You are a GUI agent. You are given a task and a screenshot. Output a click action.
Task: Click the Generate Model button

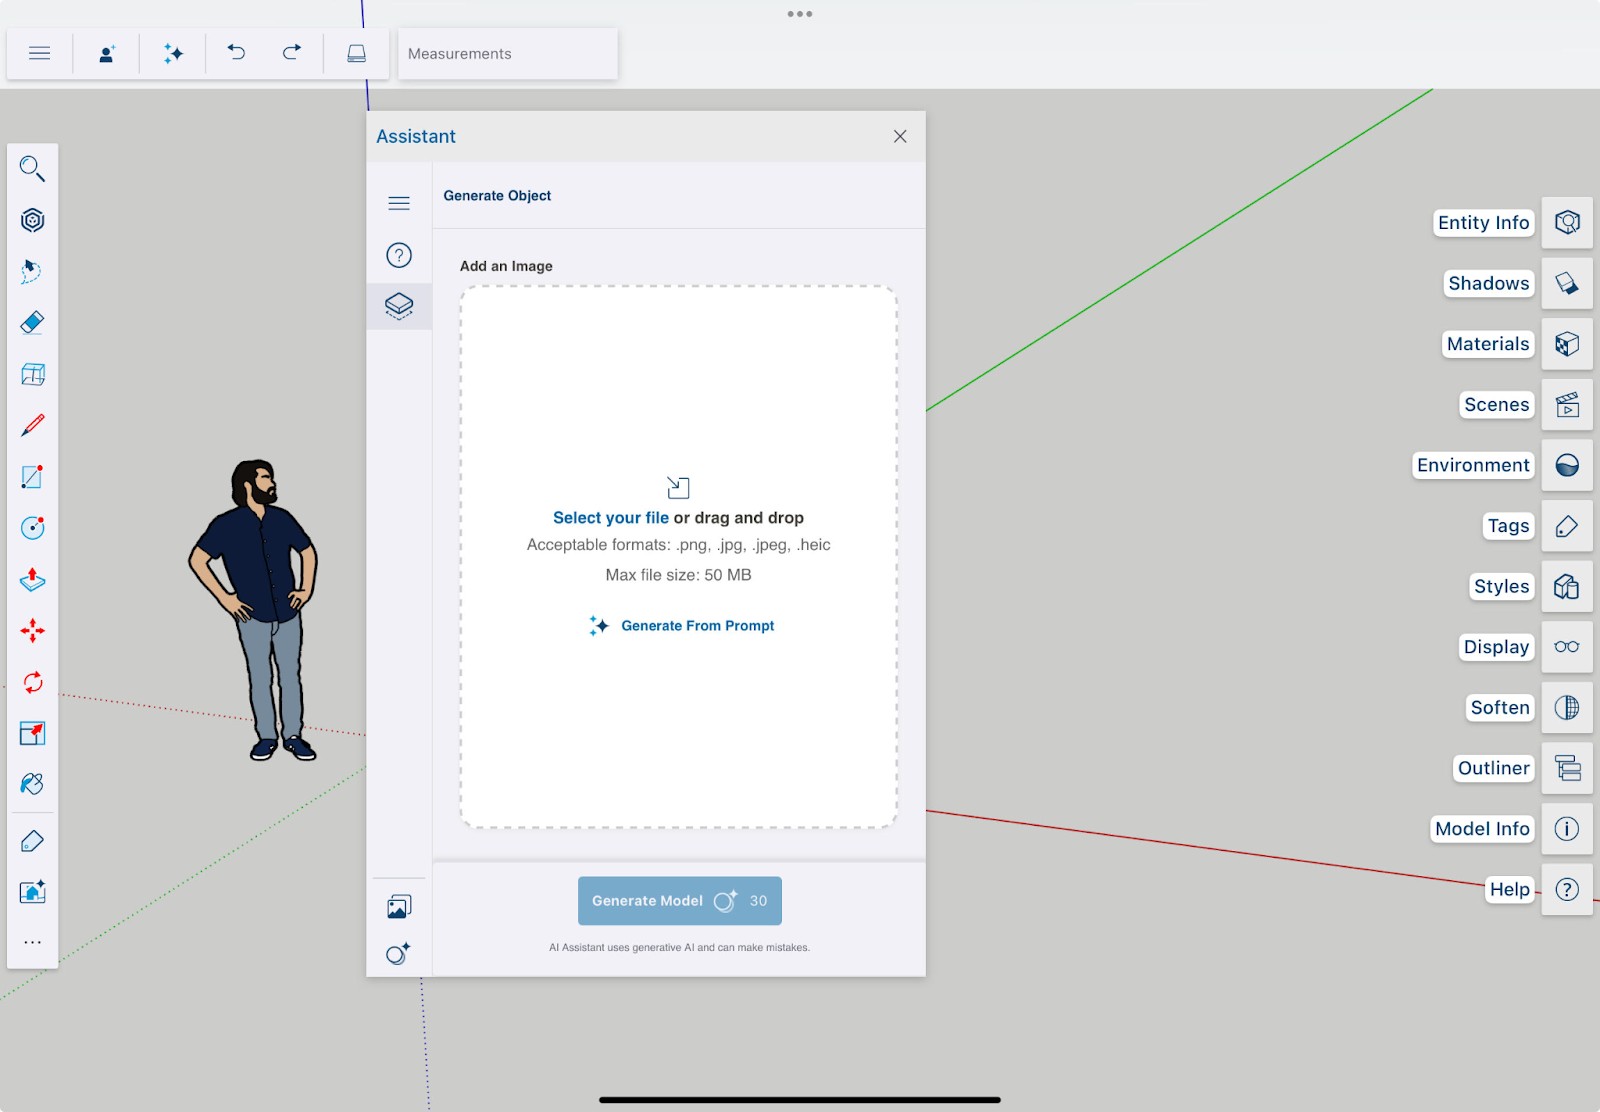[x=679, y=901]
